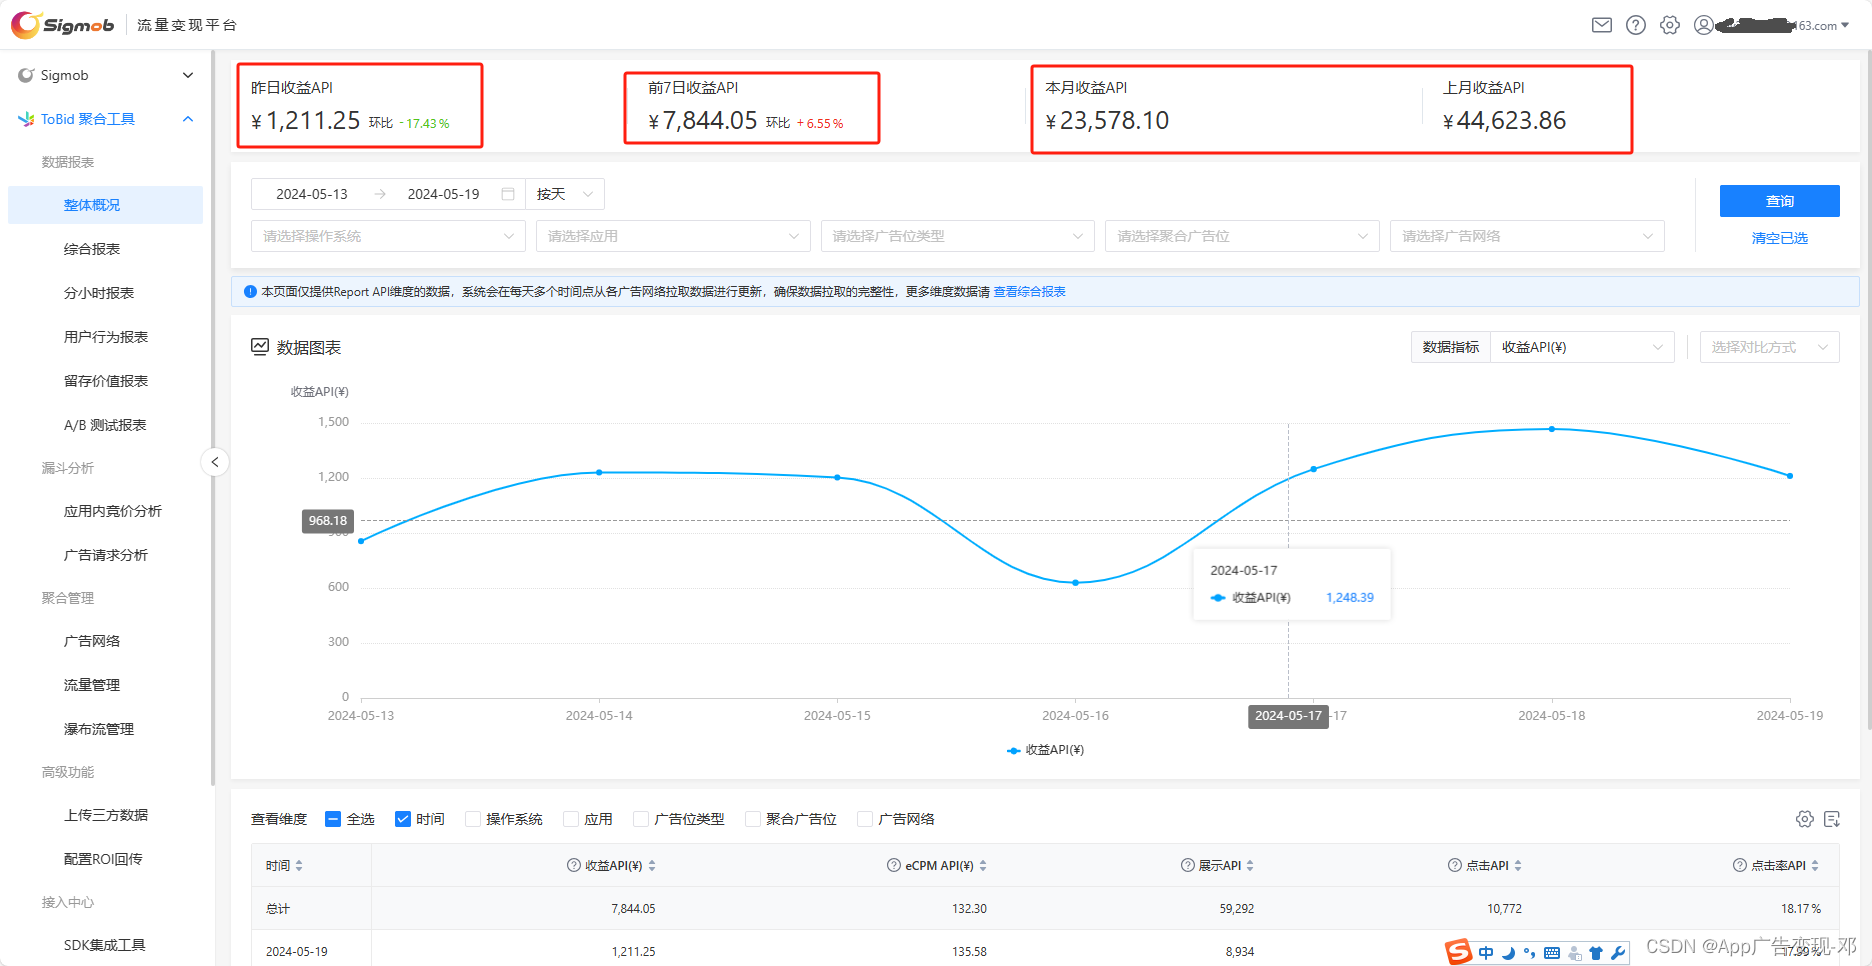Image resolution: width=1872 pixels, height=966 pixels.
Task: Open the 请选择应用 dropdown
Action: coord(673,236)
